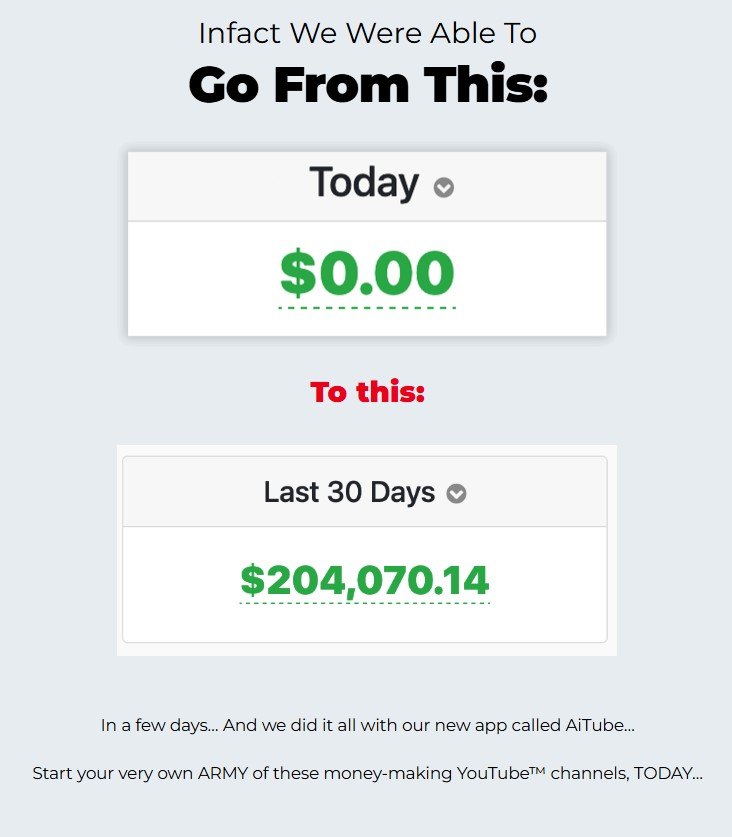Select the Last 30 Days label
This screenshot has width=732, height=837.
coord(349,492)
